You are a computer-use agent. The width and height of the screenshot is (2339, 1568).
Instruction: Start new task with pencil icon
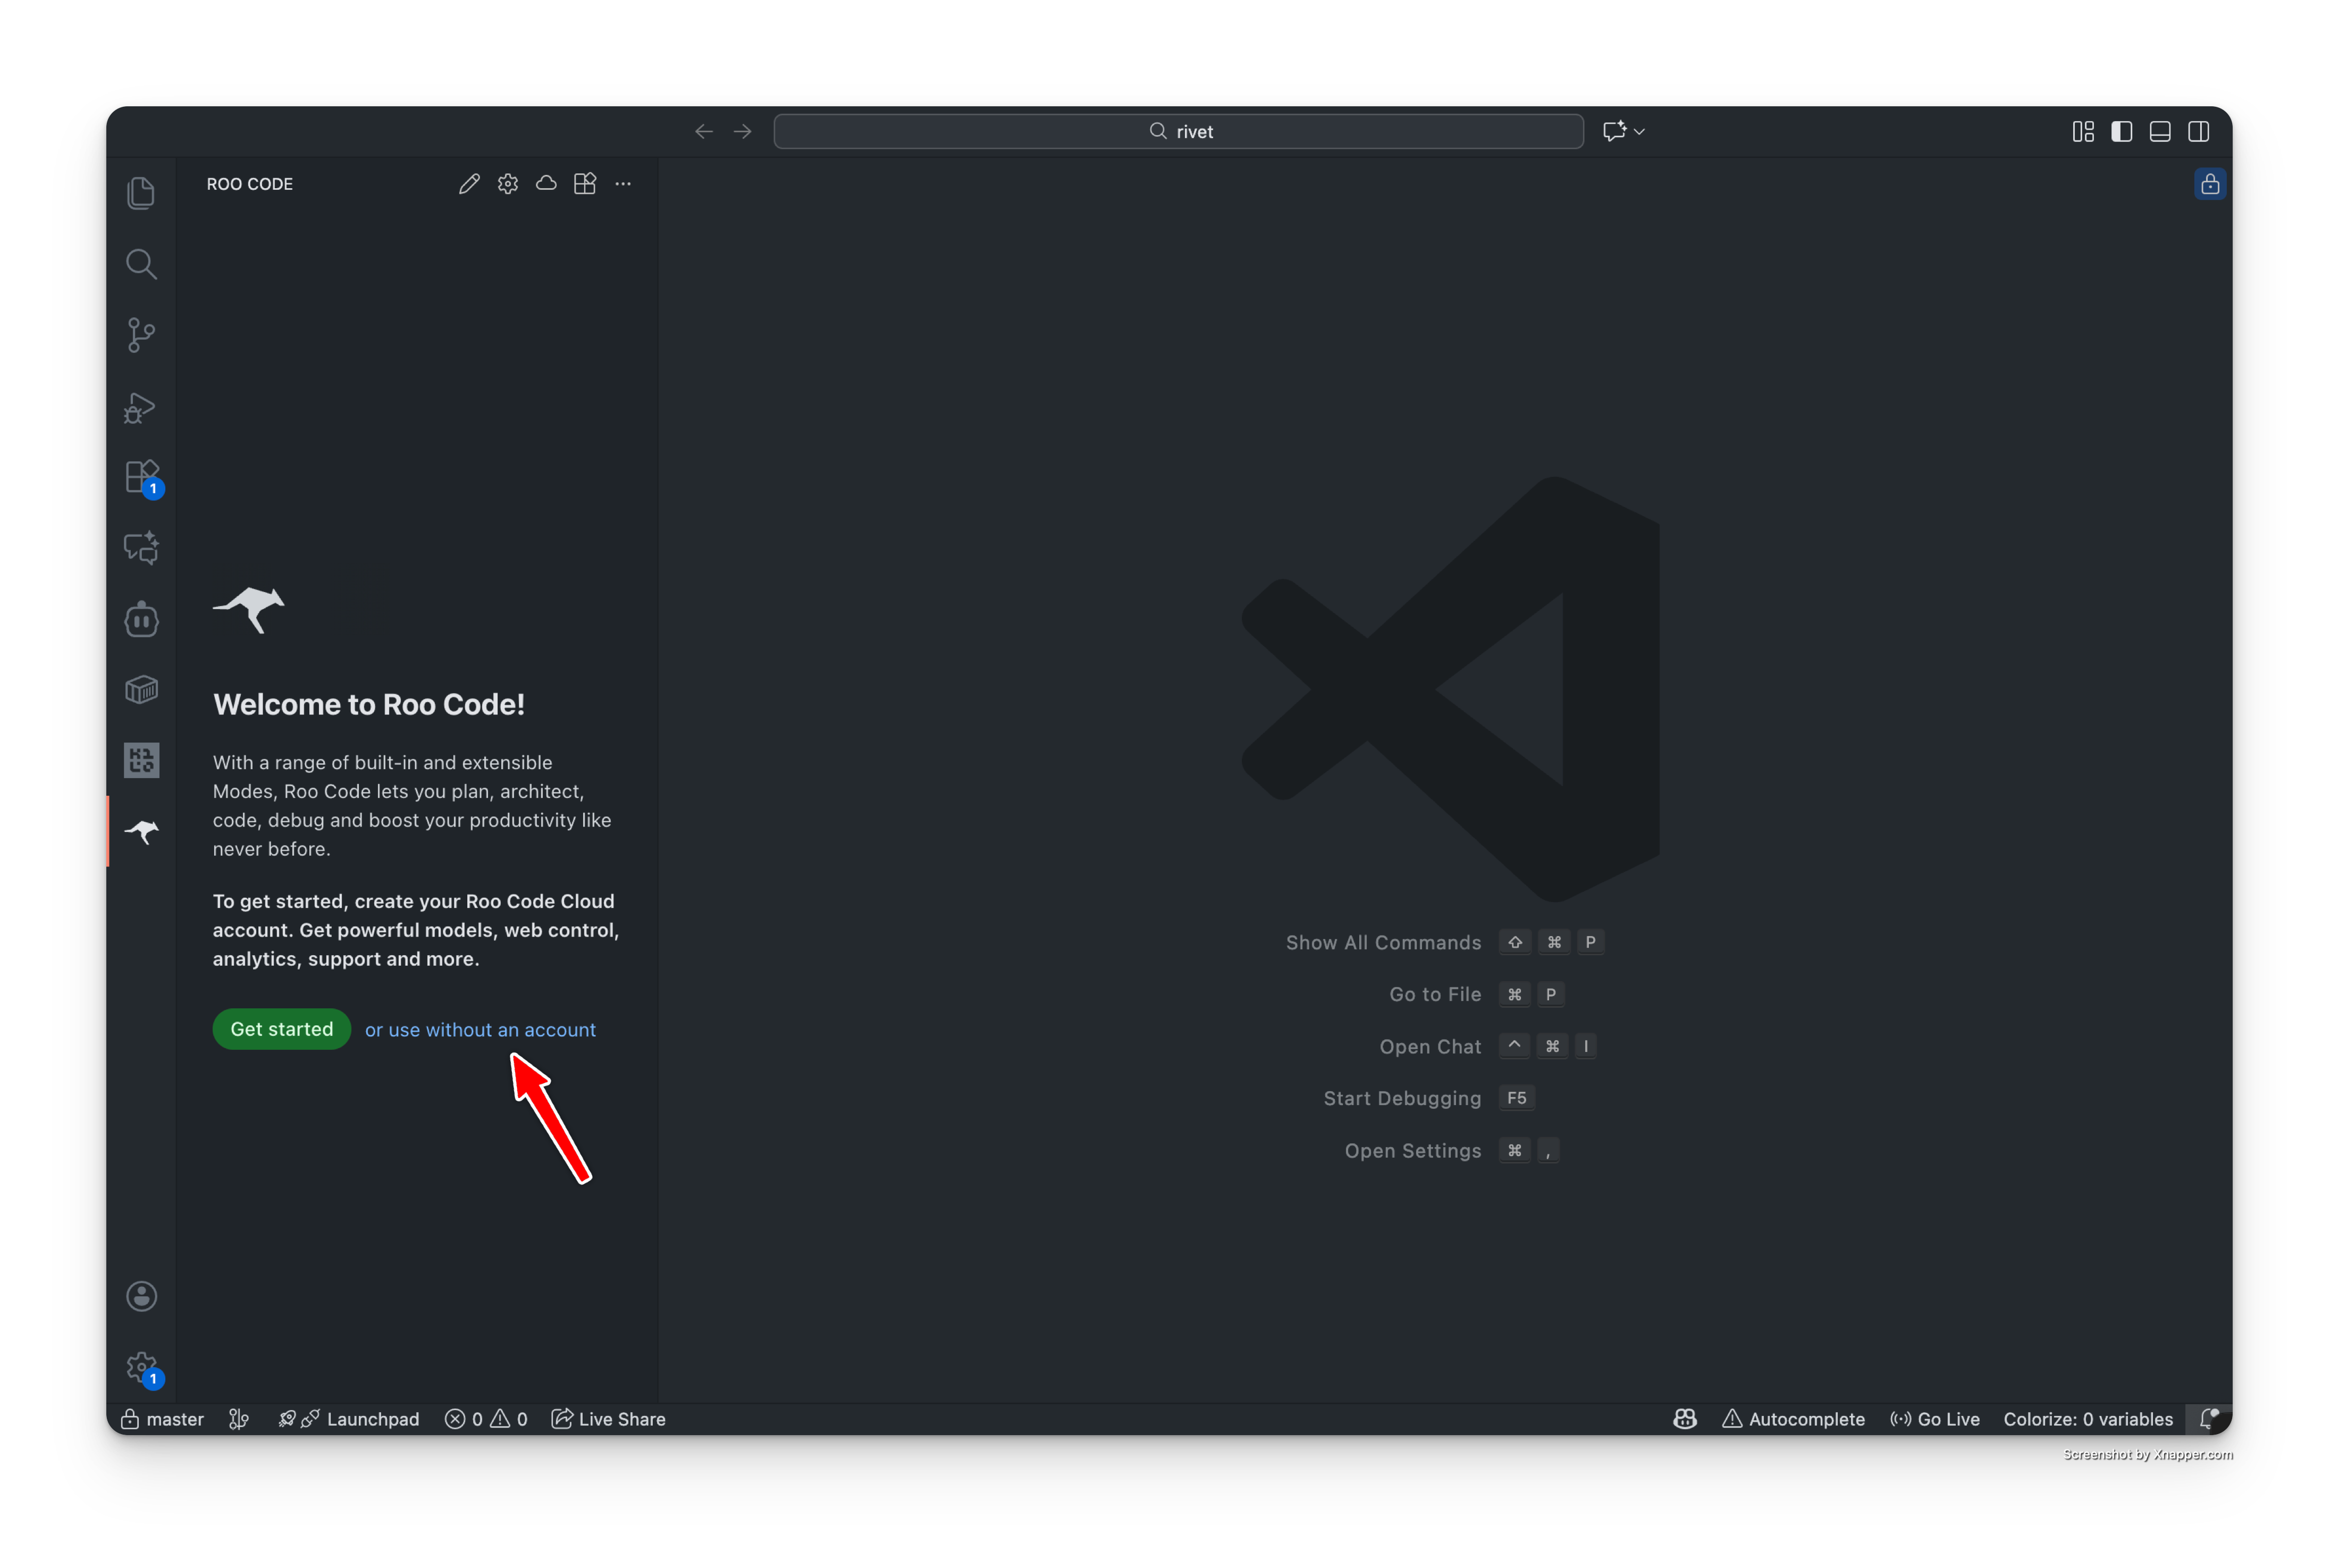coord(469,184)
